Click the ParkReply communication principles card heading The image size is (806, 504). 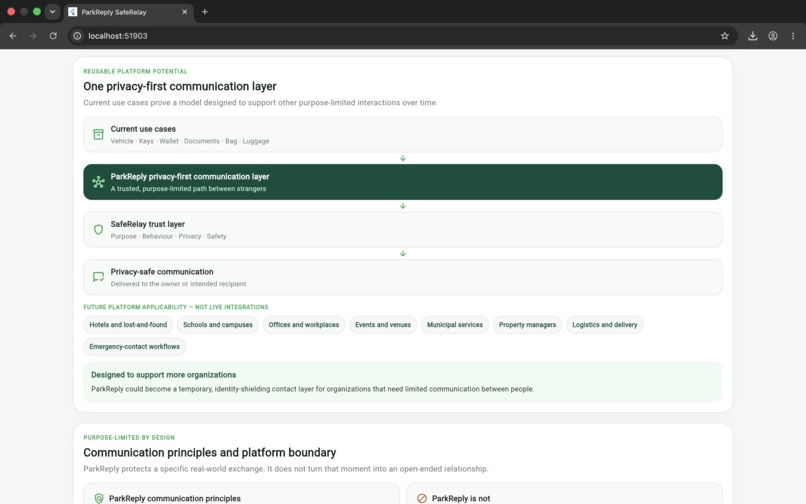(175, 498)
